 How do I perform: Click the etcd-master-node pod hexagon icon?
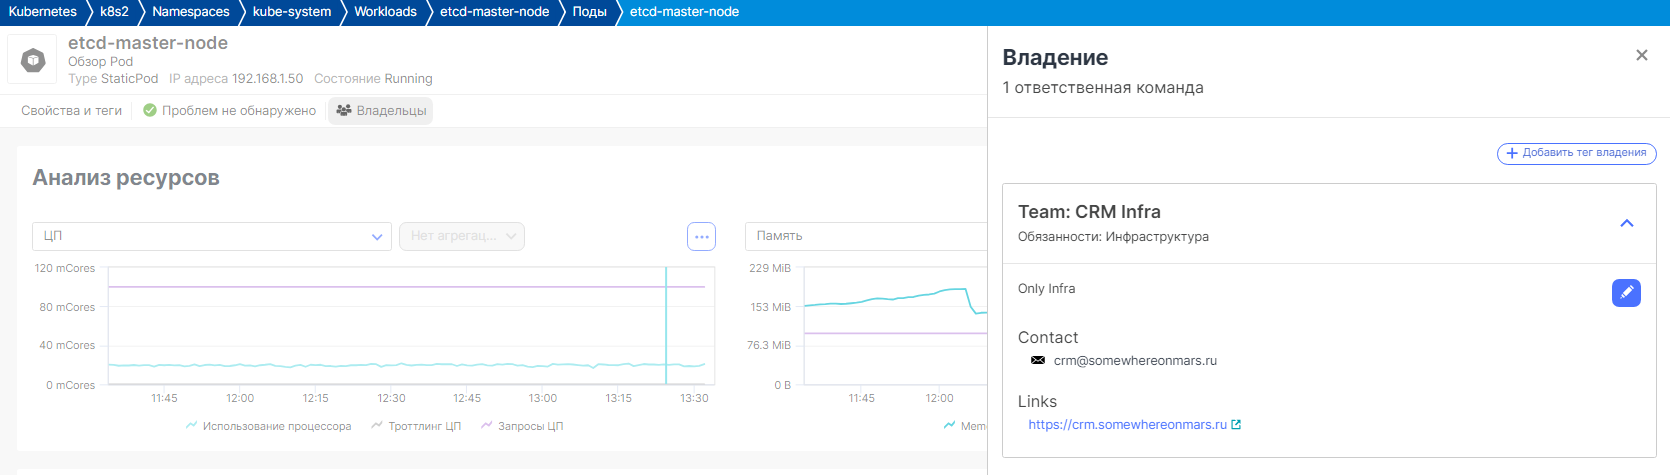coord(33,61)
